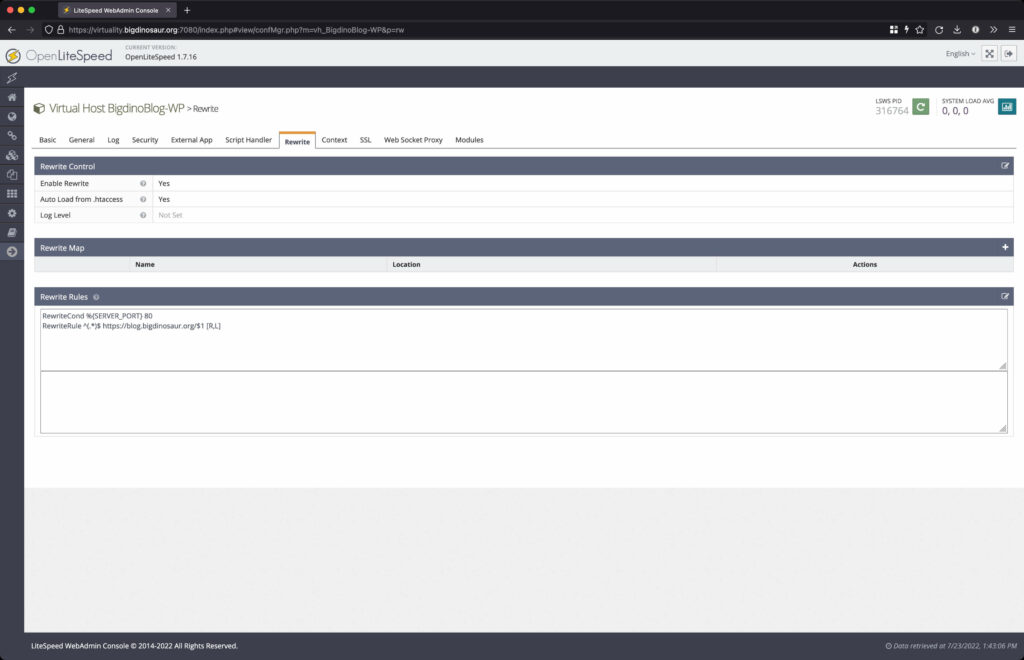Switch to the Context tab
The width and height of the screenshot is (1024, 660).
334,140
